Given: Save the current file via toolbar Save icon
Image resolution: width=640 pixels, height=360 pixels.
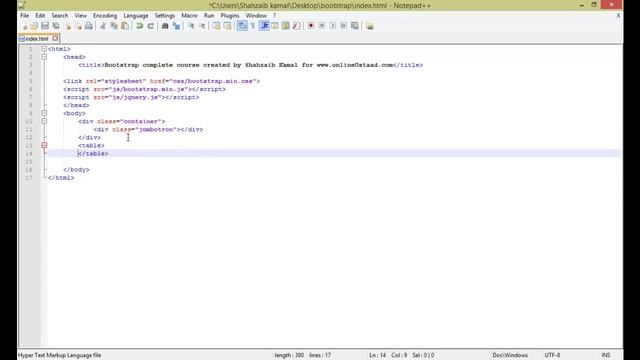Looking at the screenshot, I should [45, 26].
